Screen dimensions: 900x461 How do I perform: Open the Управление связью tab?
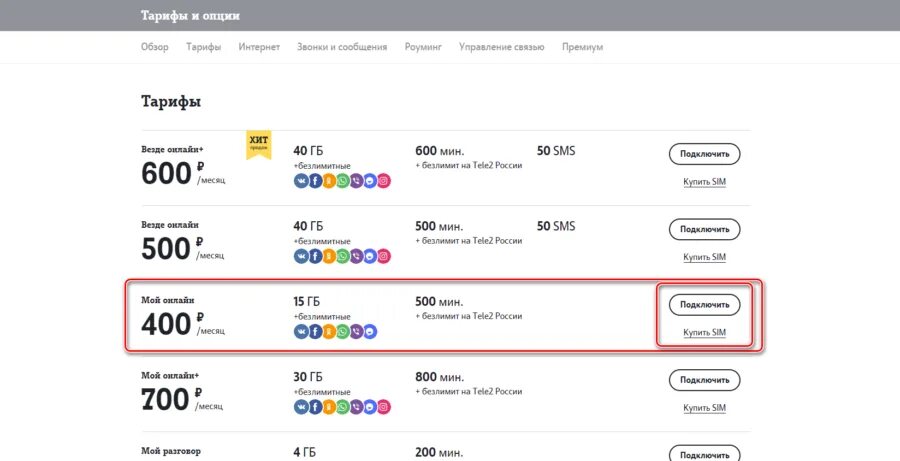pos(501,47)
